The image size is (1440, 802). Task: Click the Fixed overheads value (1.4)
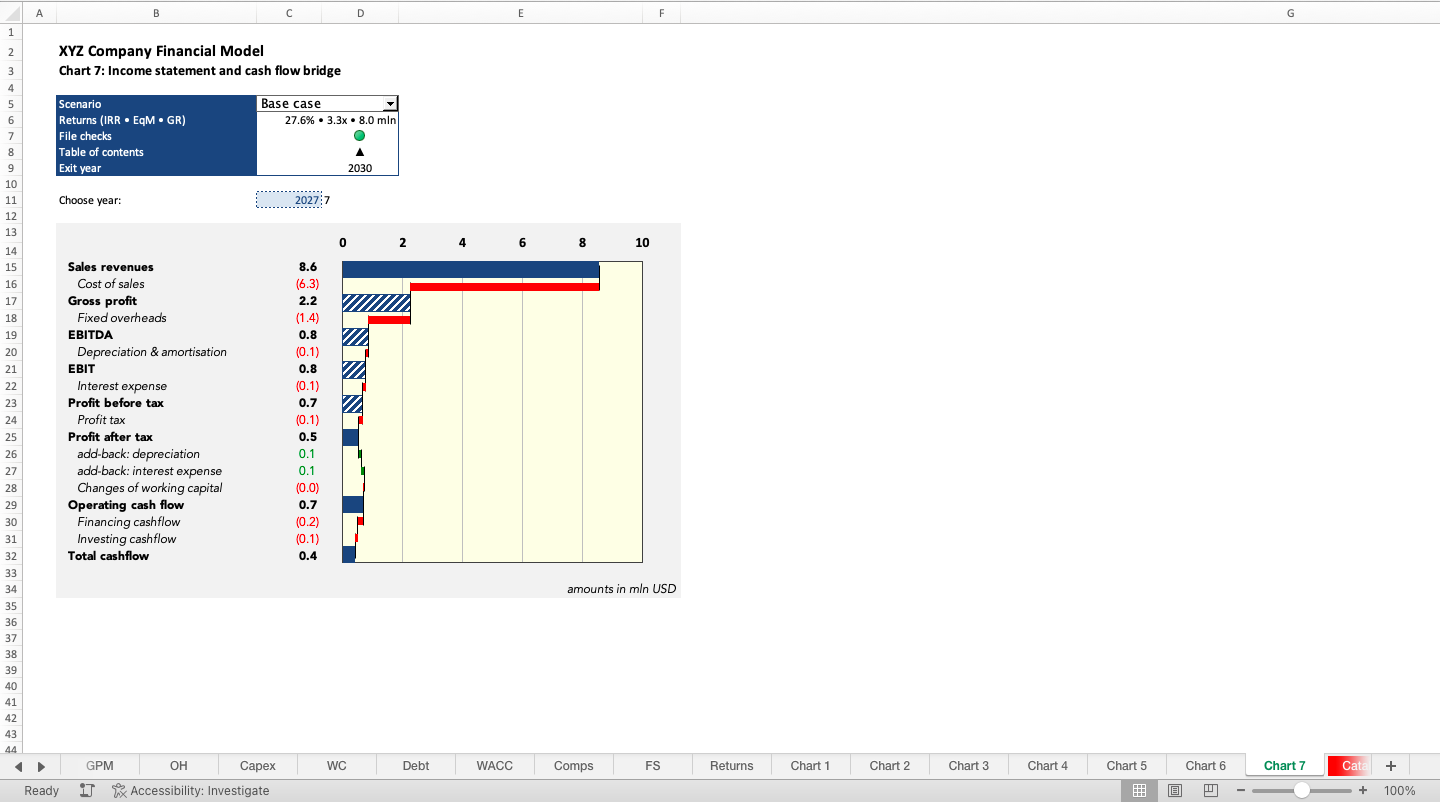click(x=307, y=318)
